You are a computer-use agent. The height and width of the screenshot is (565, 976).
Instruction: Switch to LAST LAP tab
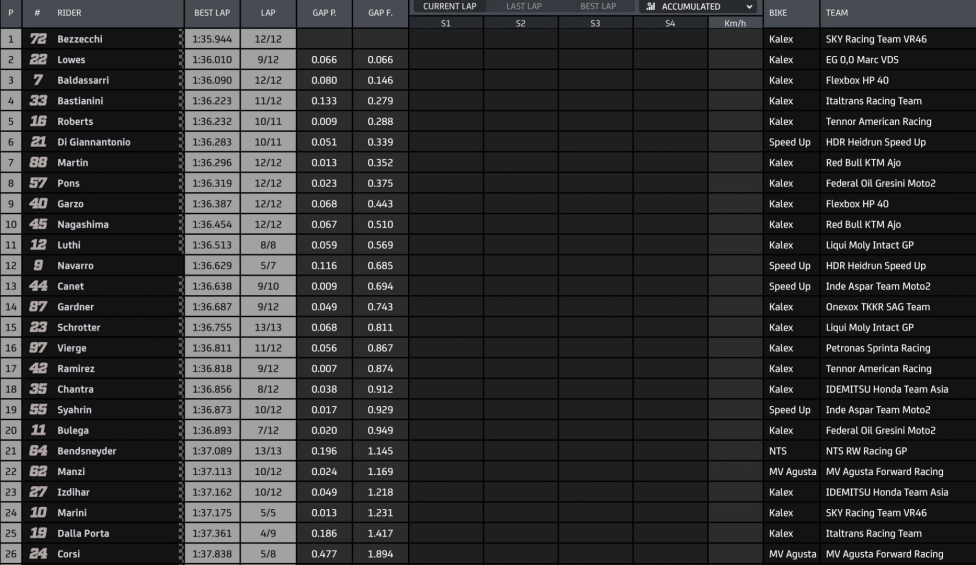tap(523, 6)
